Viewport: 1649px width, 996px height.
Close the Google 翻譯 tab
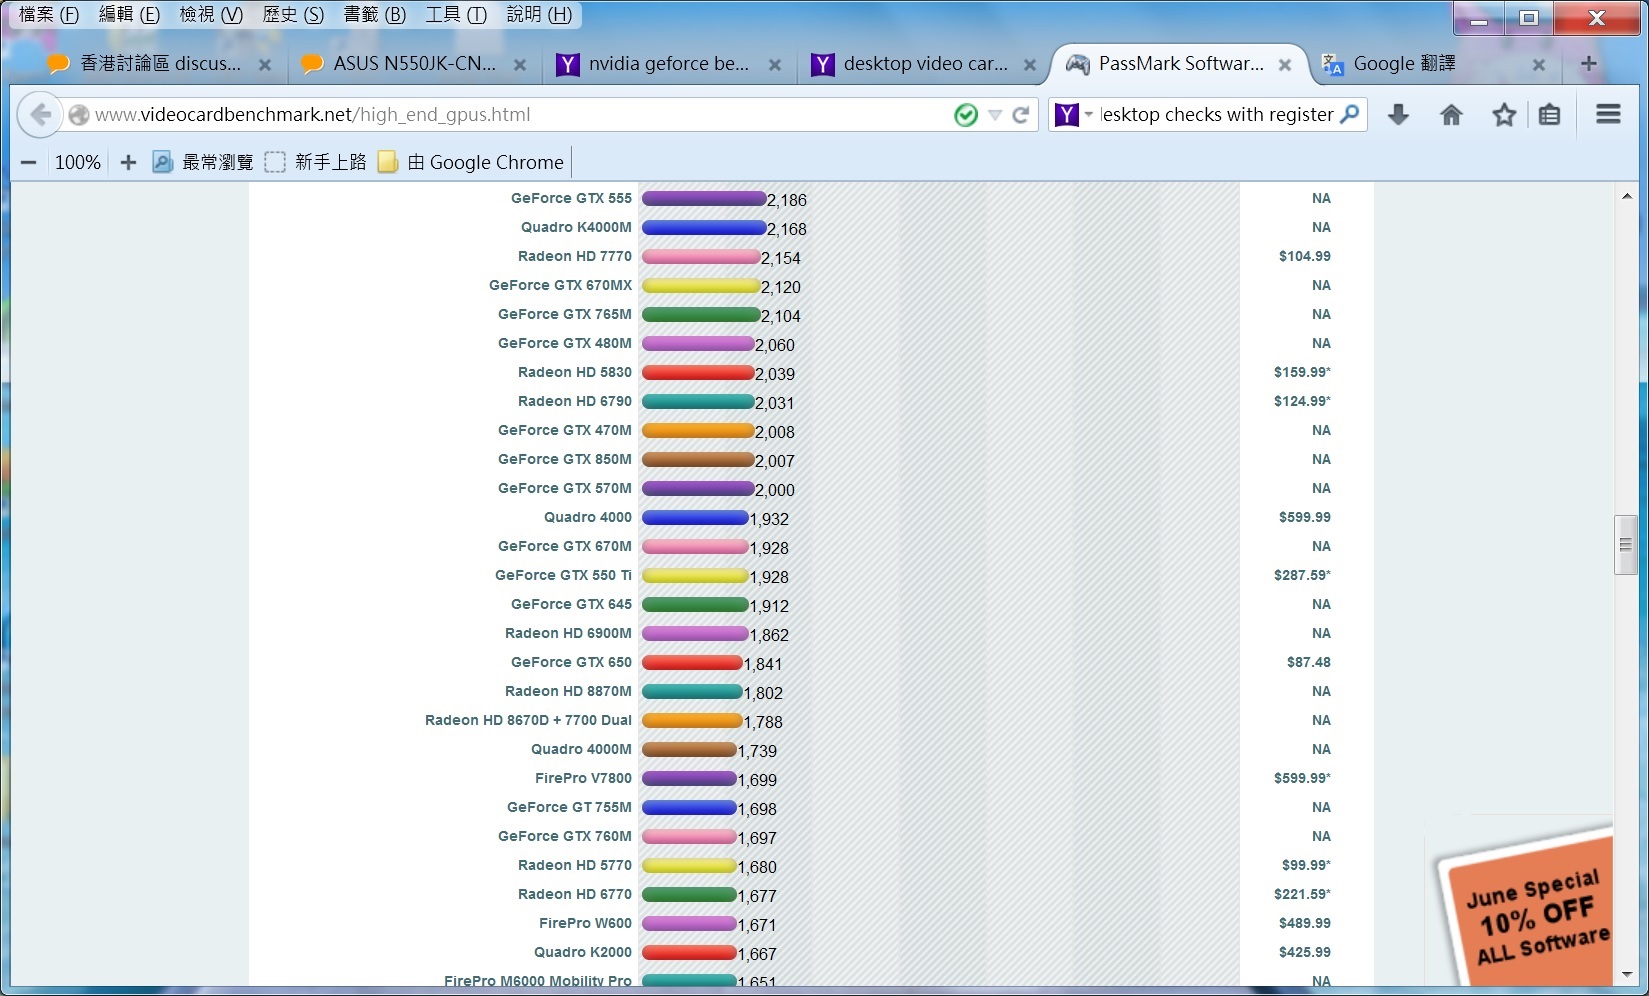click(1539, 65)
